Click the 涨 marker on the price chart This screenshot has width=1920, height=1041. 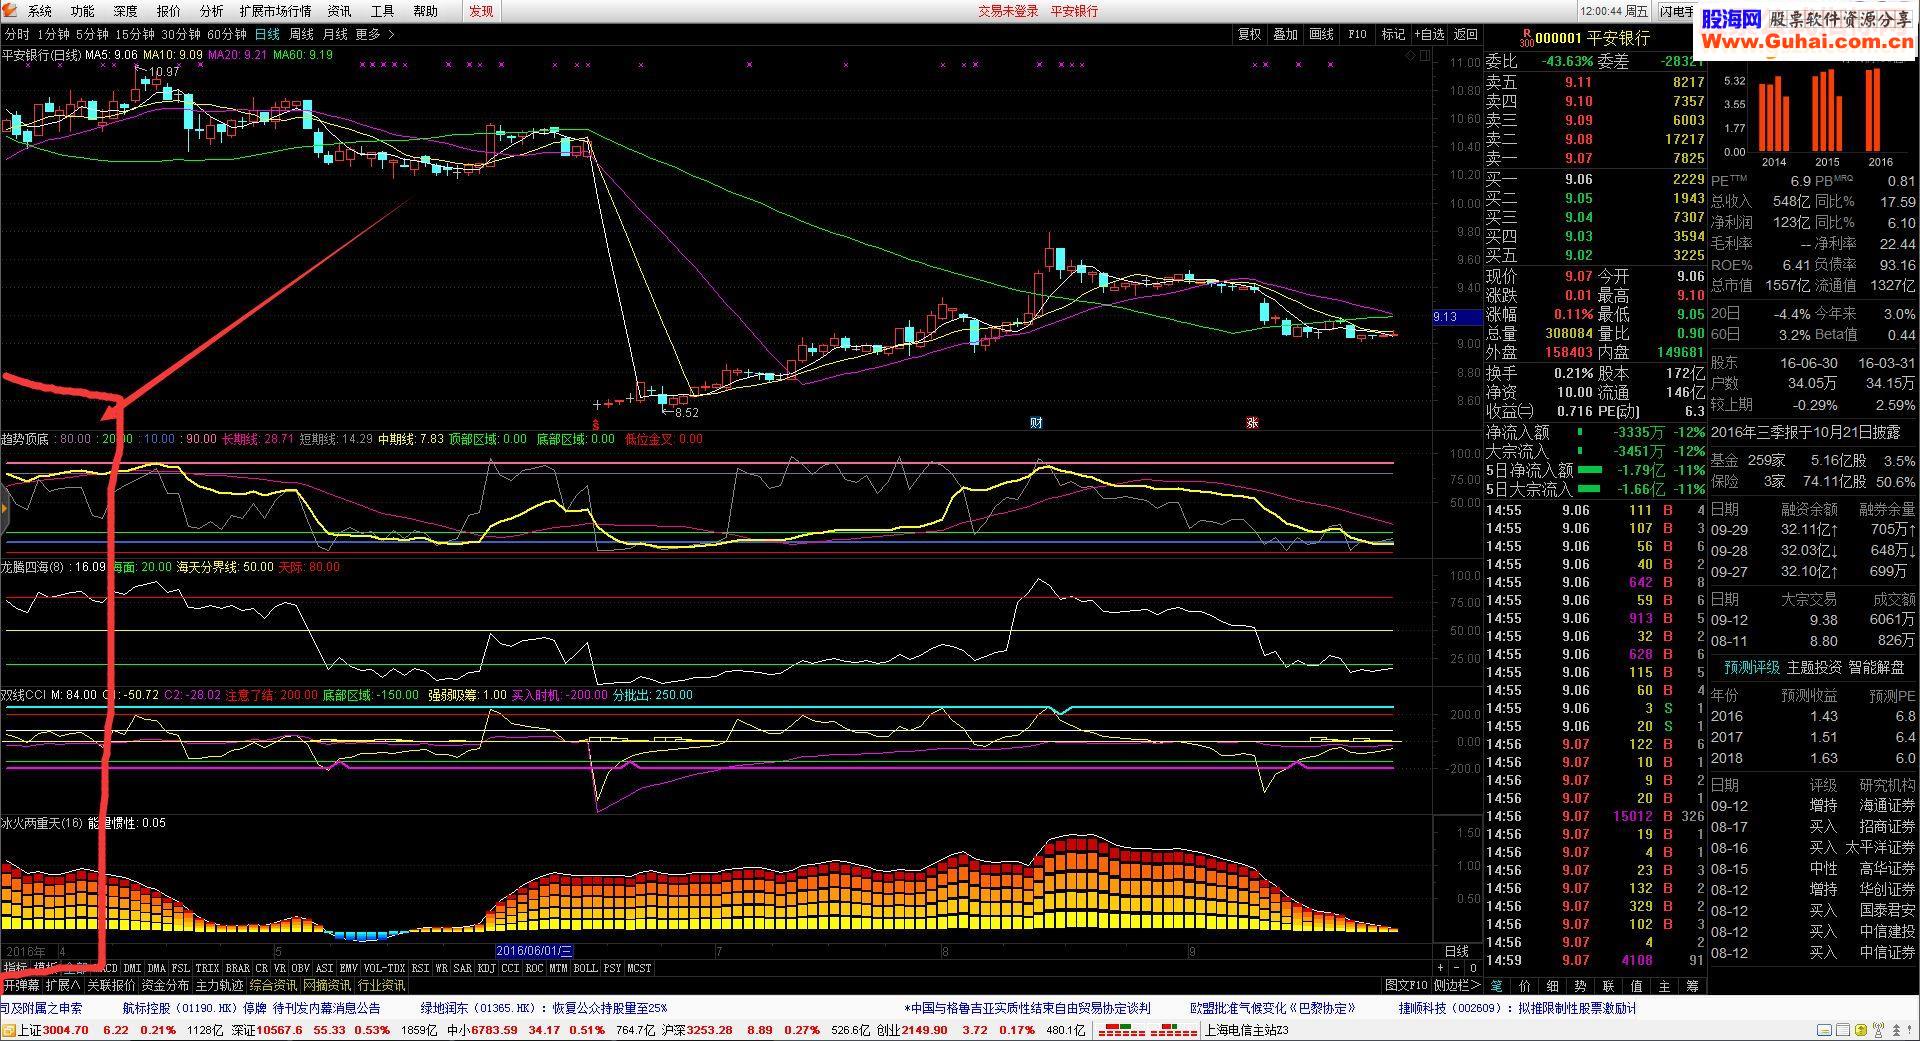[1251, 422]
